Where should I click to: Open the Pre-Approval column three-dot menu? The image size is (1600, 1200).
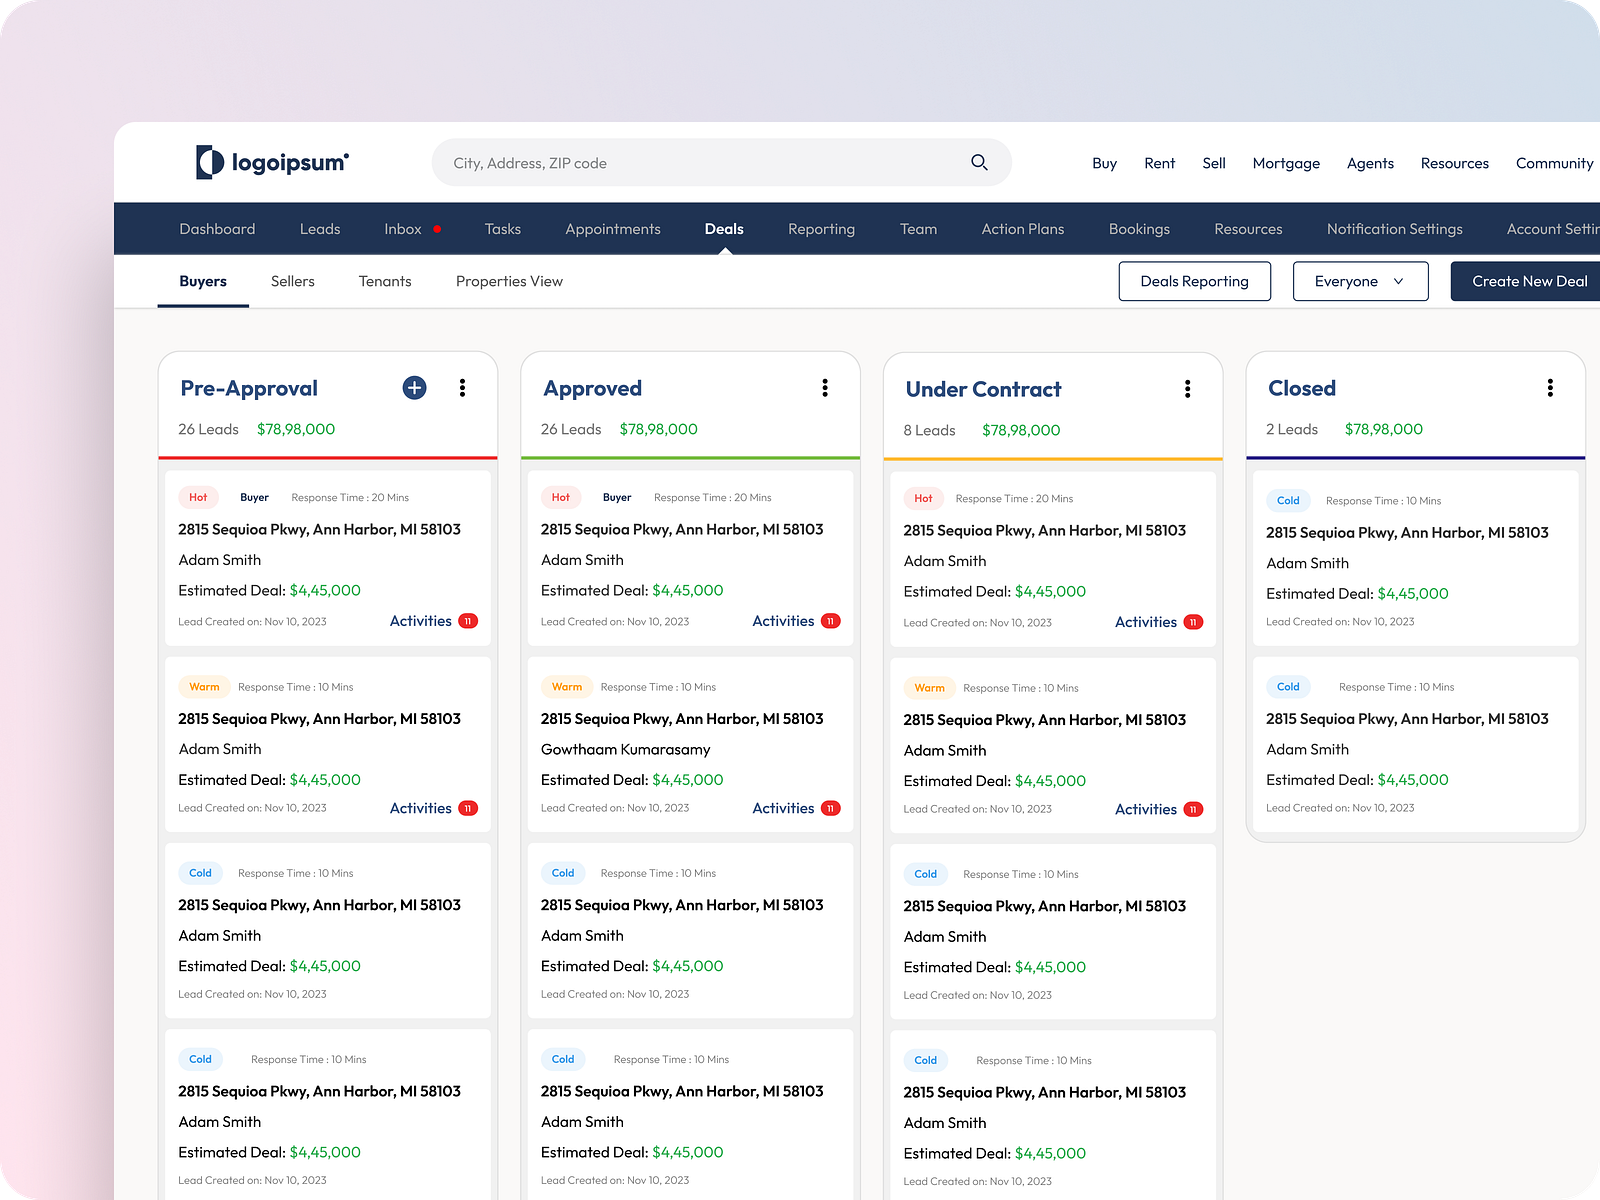pyautogui.click(x=462, y=388)
